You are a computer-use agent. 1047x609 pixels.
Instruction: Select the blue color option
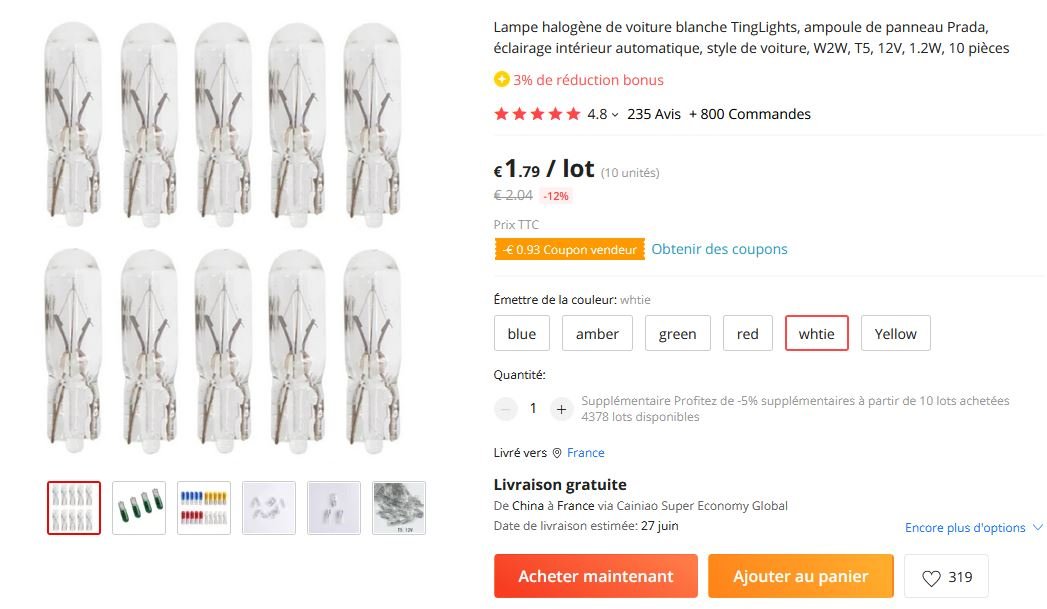[x=521, y=333]
